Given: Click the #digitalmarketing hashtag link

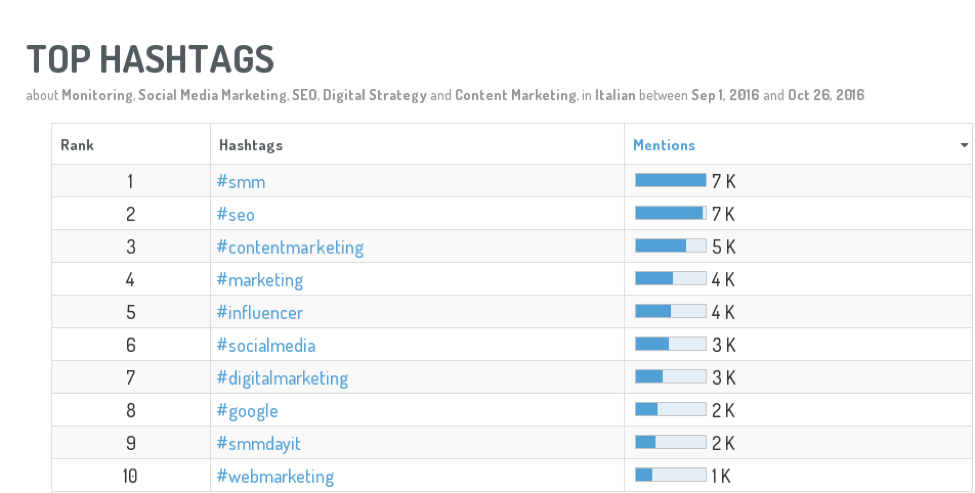Looking at the screenshot, I should click(282, 379).
